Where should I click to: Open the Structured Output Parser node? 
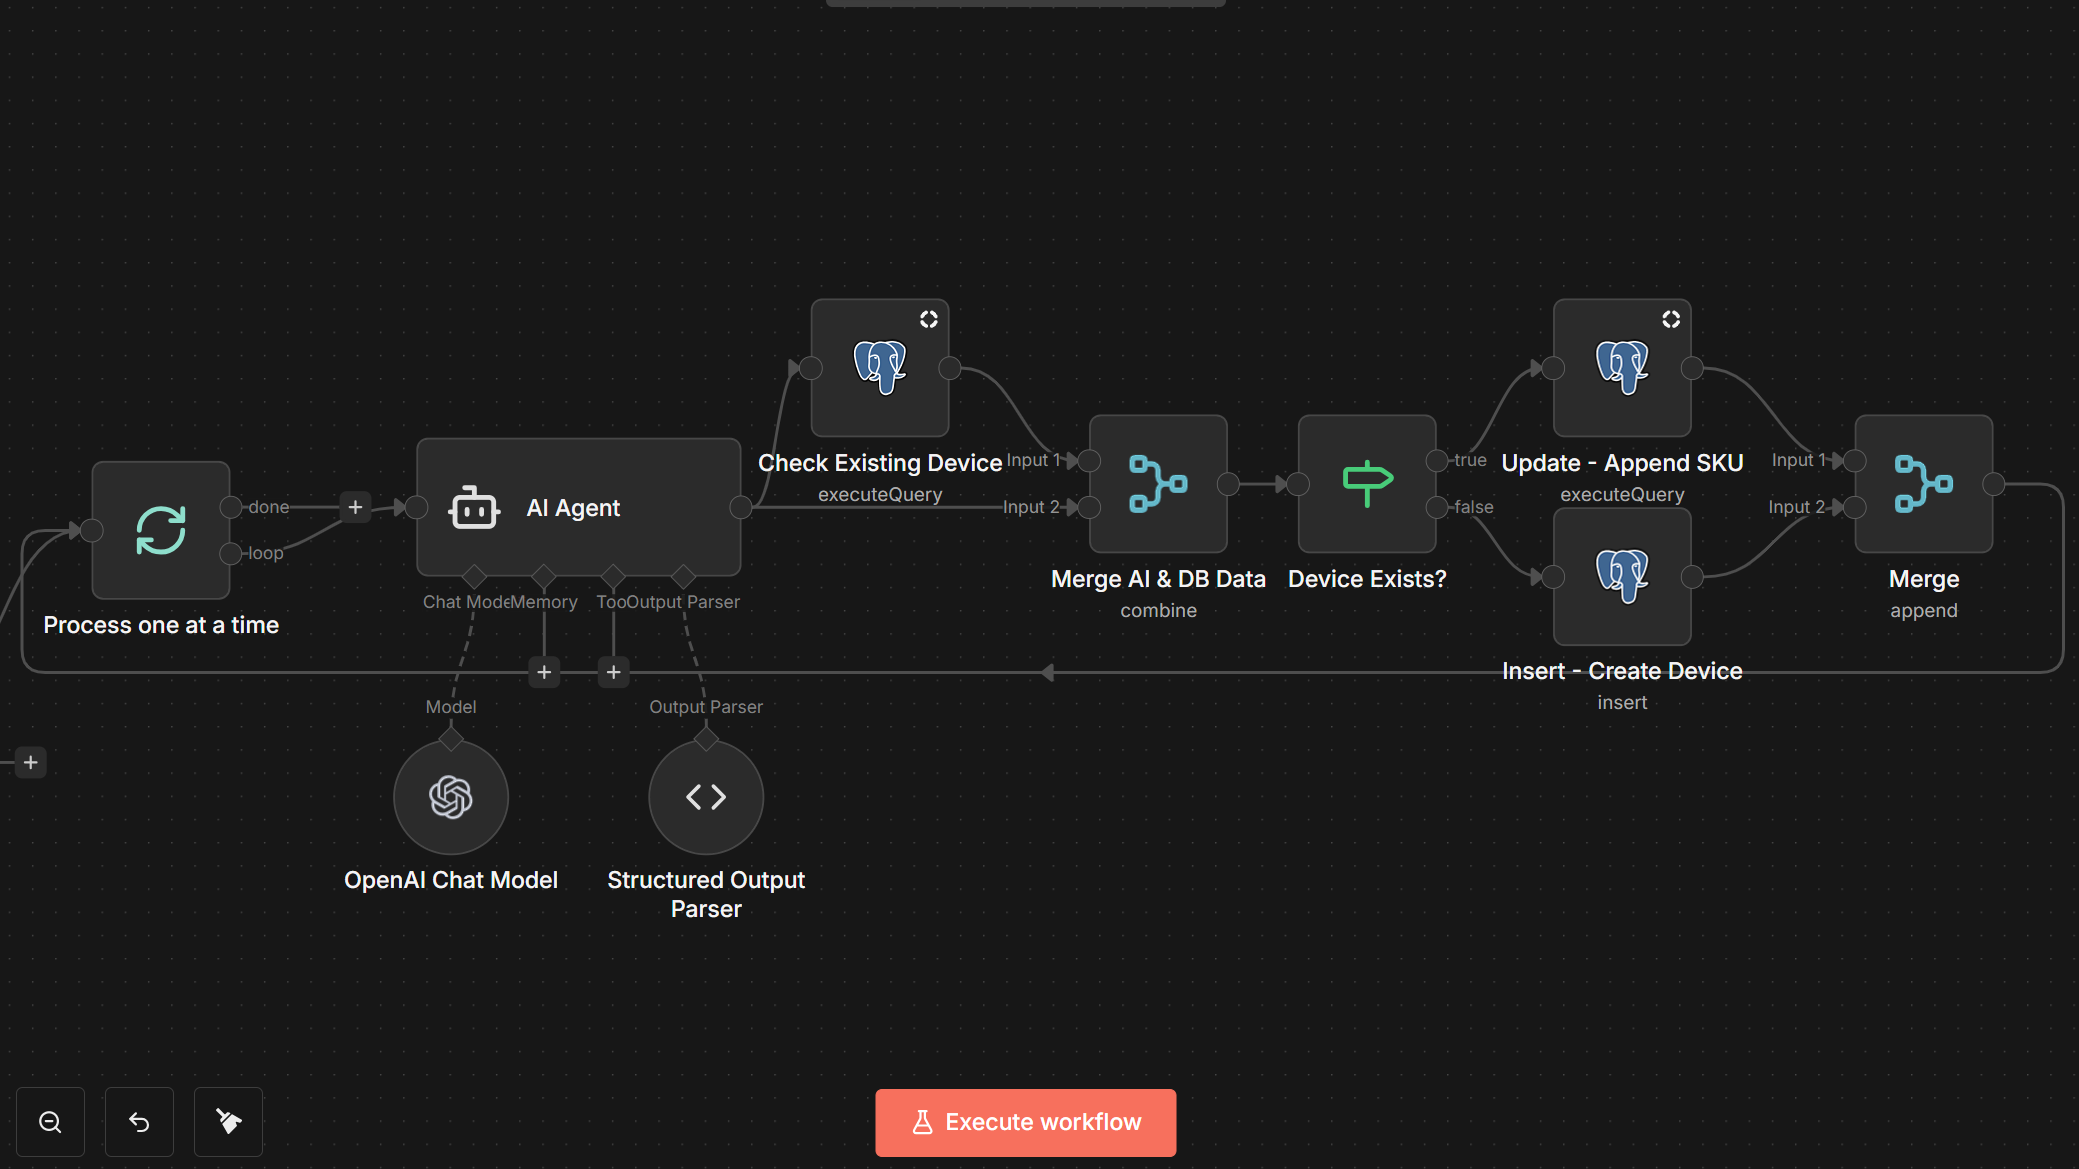pos(706,797)
